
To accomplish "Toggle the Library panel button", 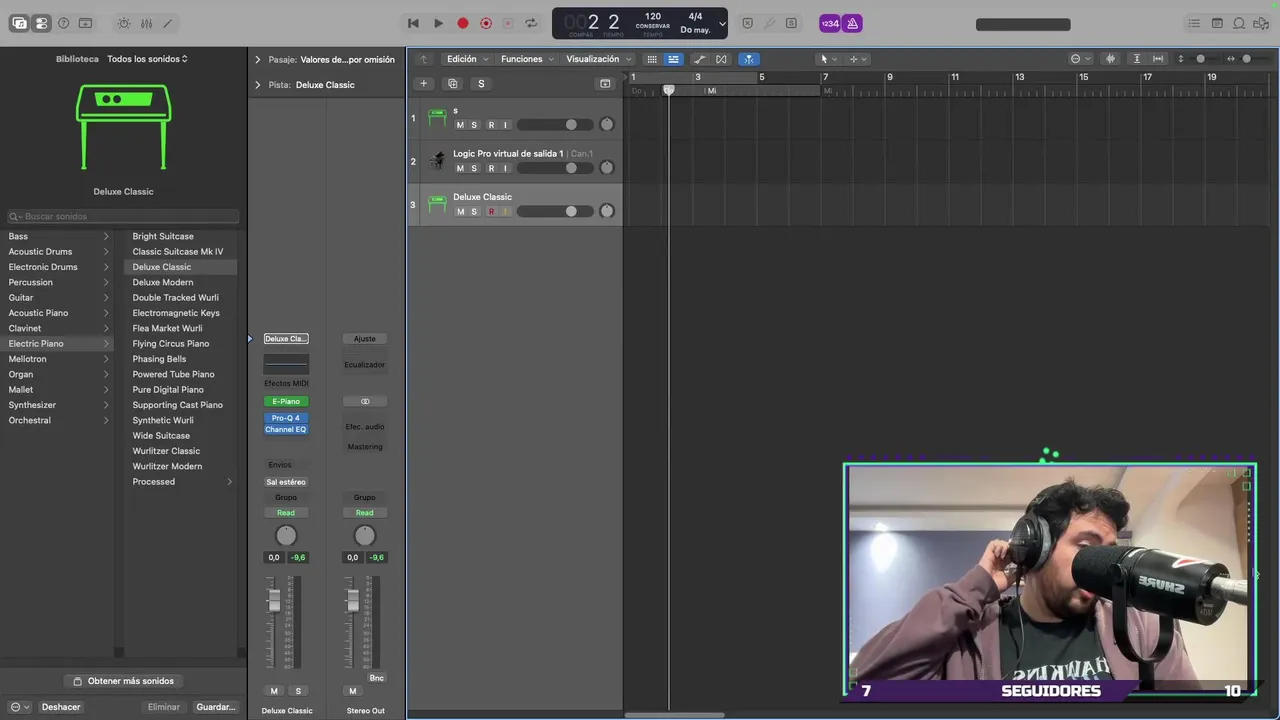I will point(19,23).
